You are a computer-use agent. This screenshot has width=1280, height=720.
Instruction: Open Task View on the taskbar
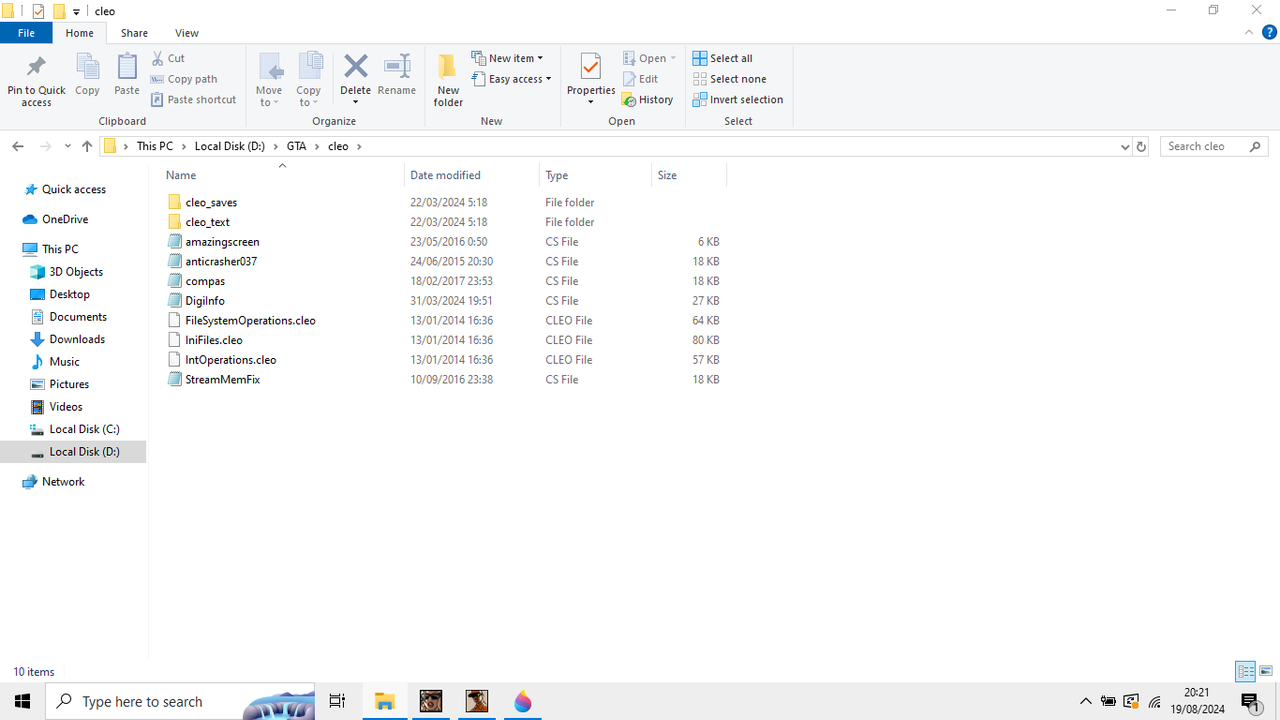(x=337, y=701)
